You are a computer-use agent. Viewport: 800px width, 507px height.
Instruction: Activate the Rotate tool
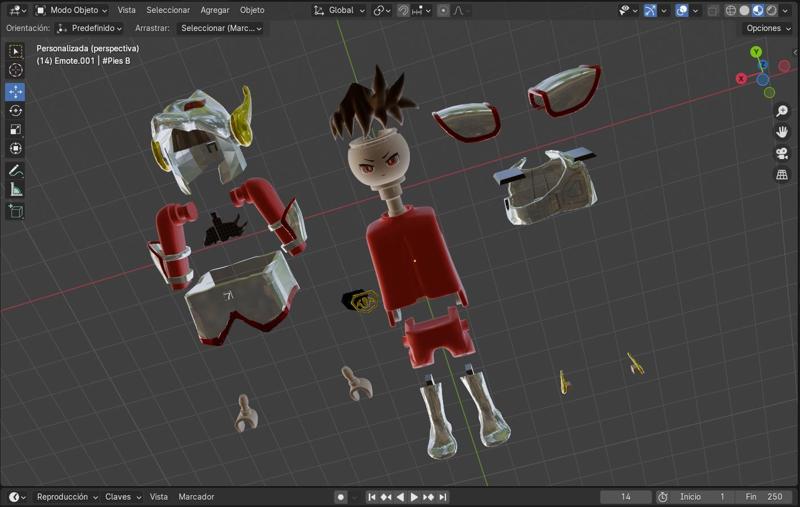(15, 111)
